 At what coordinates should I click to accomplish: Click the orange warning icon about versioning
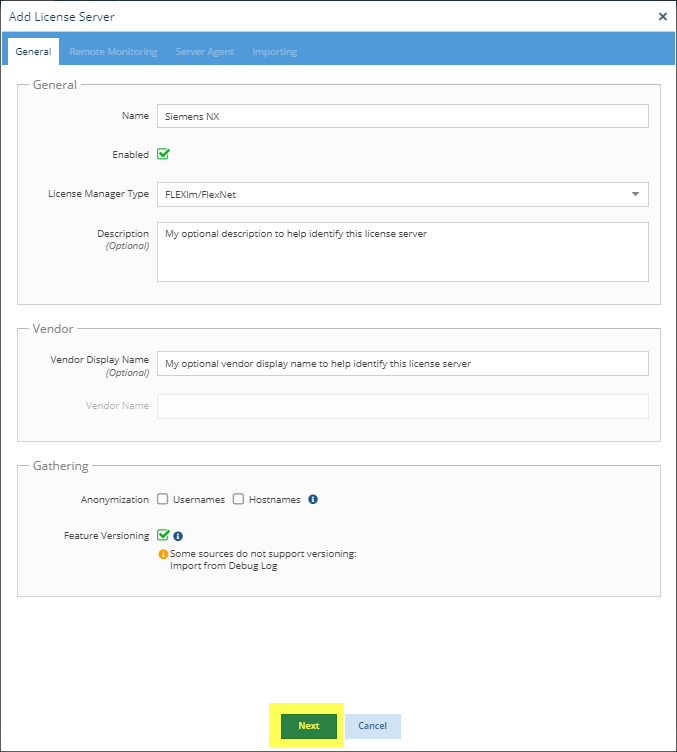[163, 554]
